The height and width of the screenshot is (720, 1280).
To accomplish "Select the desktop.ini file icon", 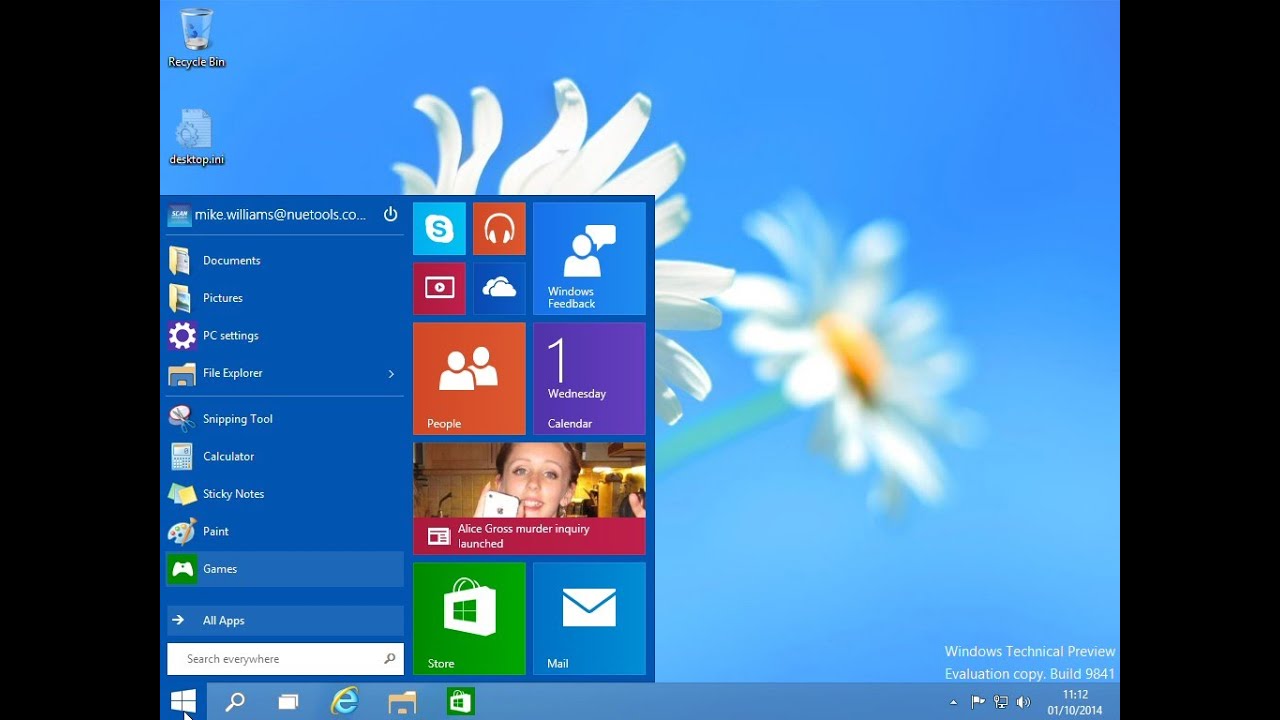I will click(x=196, y=137).
